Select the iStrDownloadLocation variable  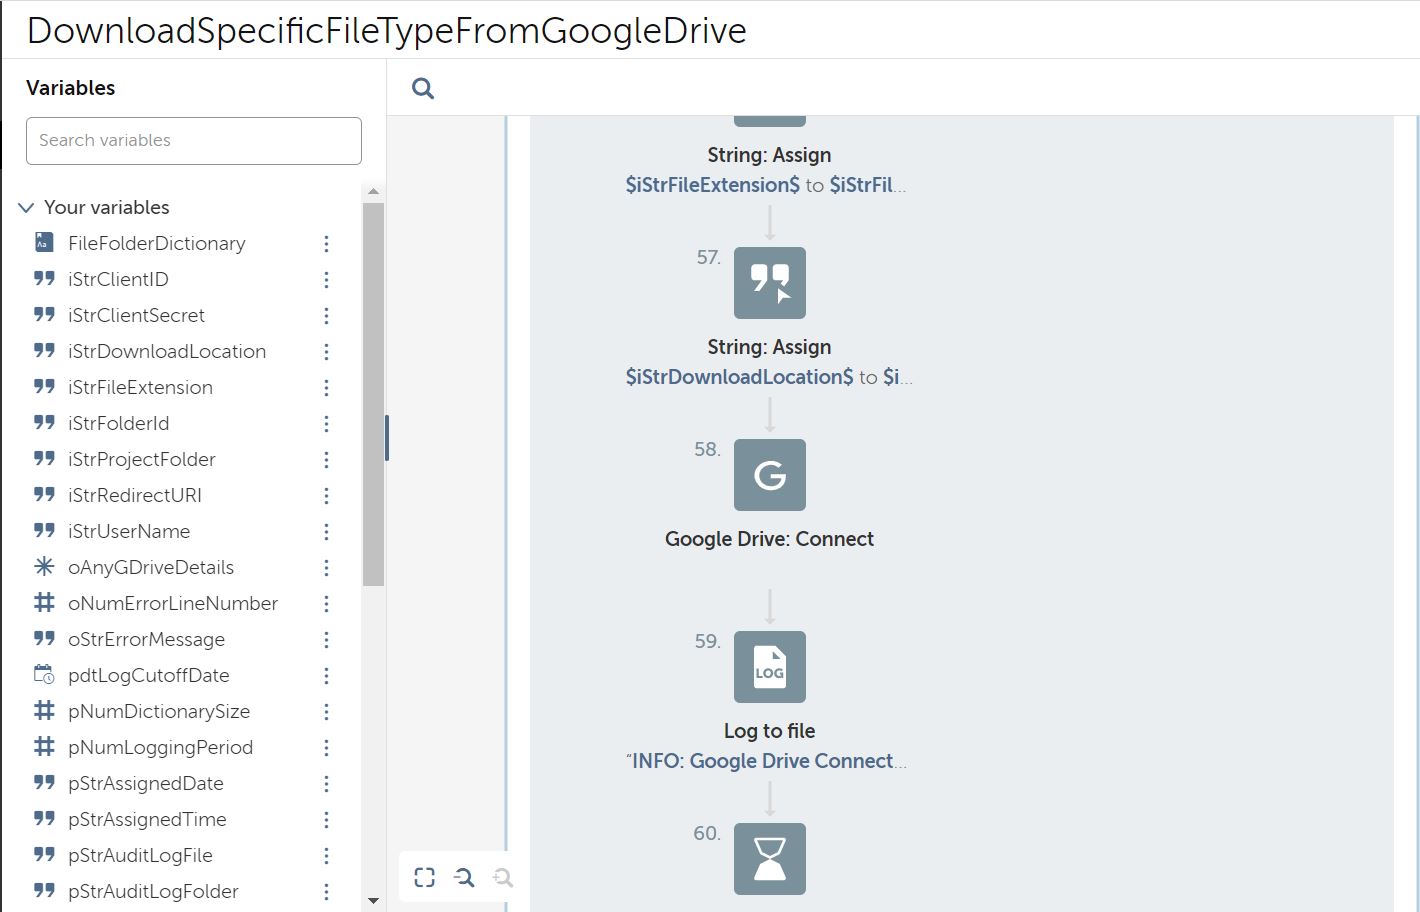(166, 352)
